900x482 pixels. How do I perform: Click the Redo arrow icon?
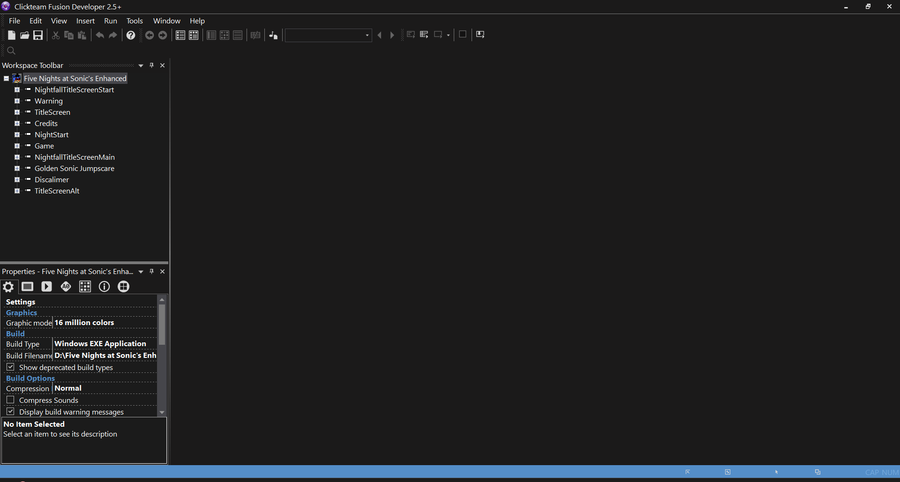pyautogui.click(x=113, y=36)
